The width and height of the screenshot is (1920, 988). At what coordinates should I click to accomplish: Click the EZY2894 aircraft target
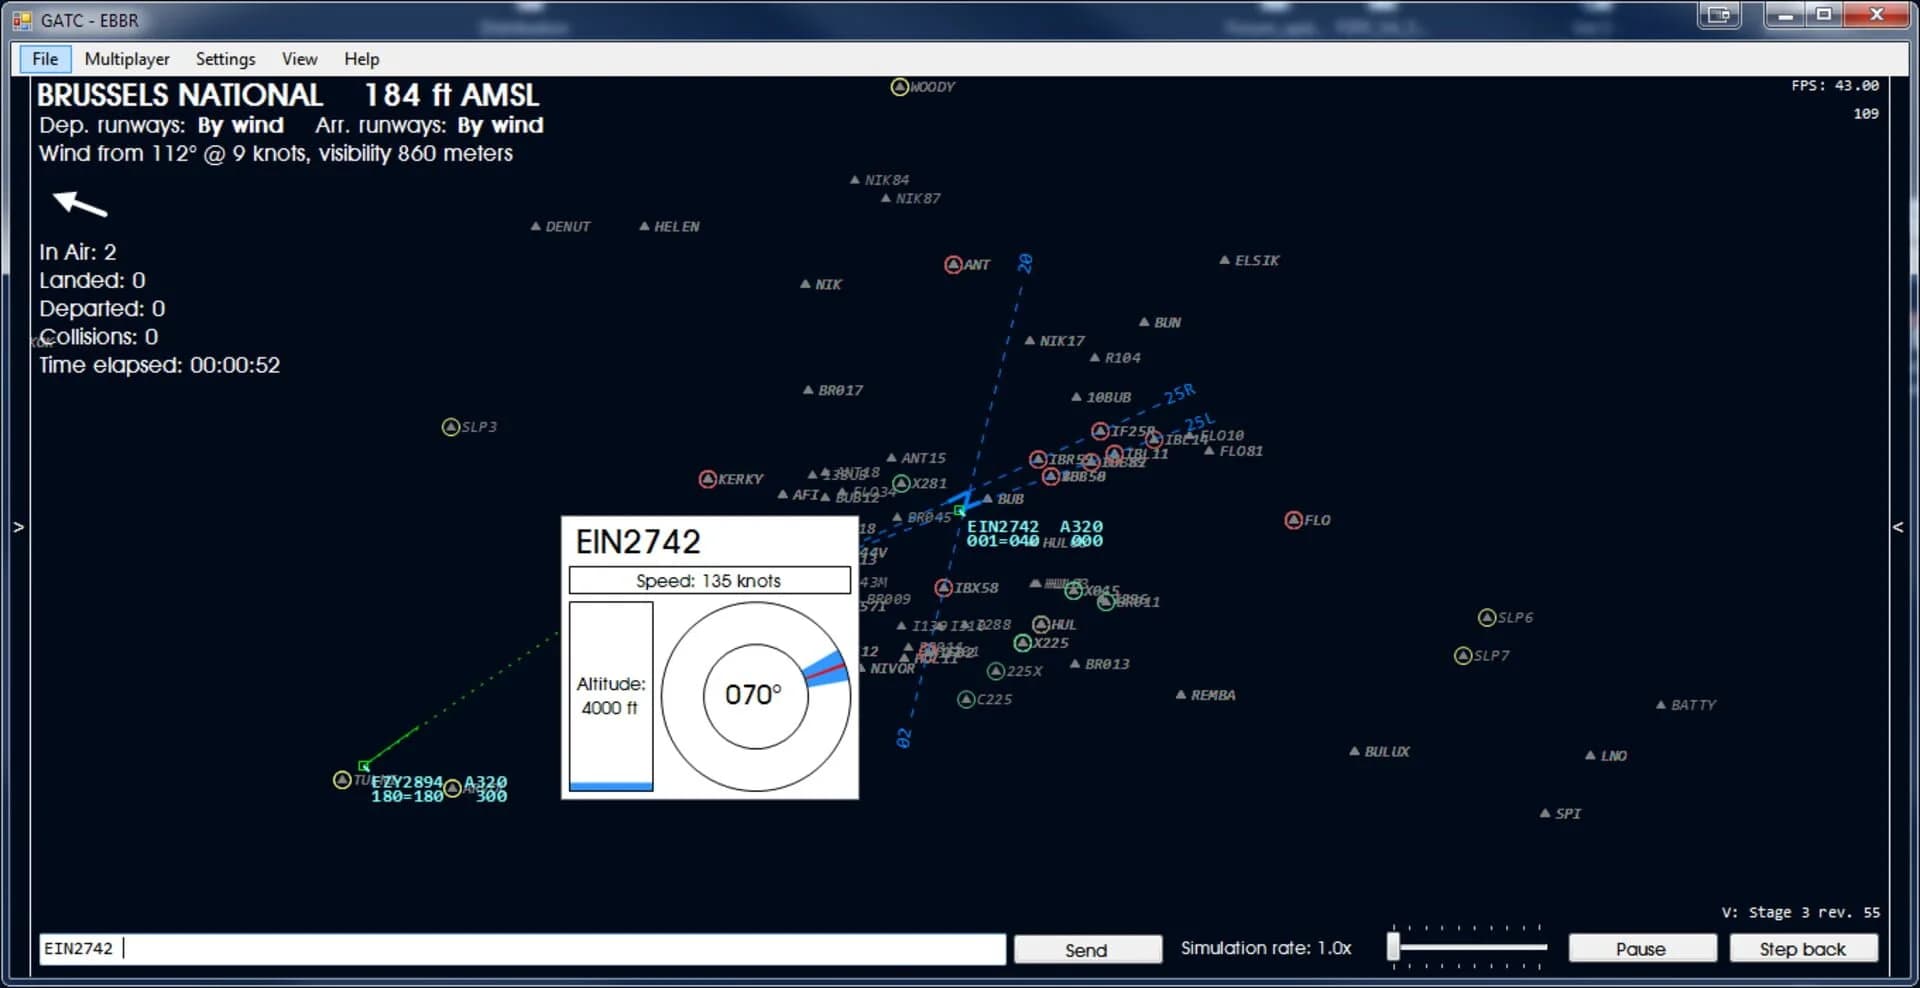[x=362, y=767]
